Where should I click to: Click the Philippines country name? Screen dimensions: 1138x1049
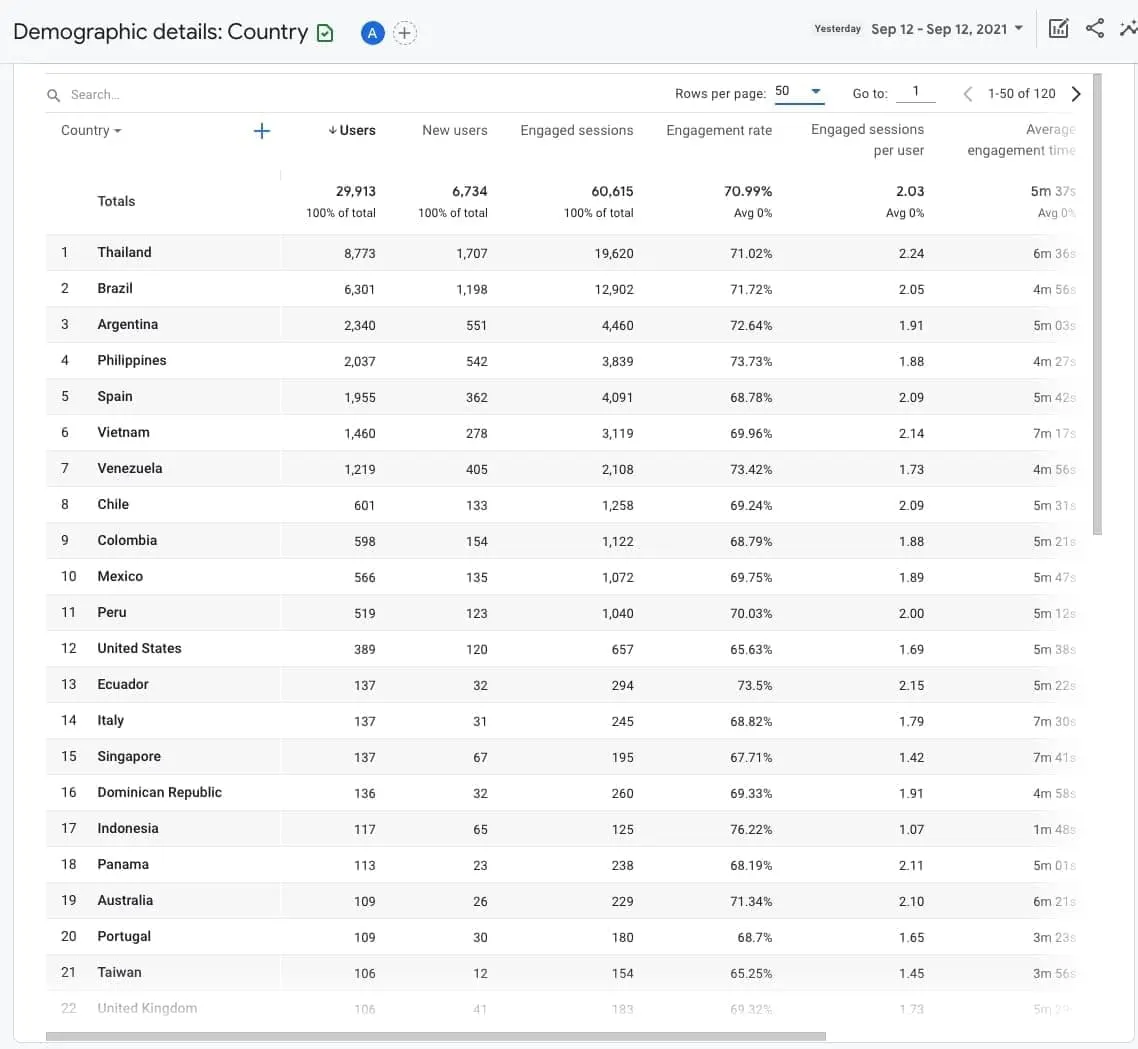pyautogui.click(x=132, y=361)
